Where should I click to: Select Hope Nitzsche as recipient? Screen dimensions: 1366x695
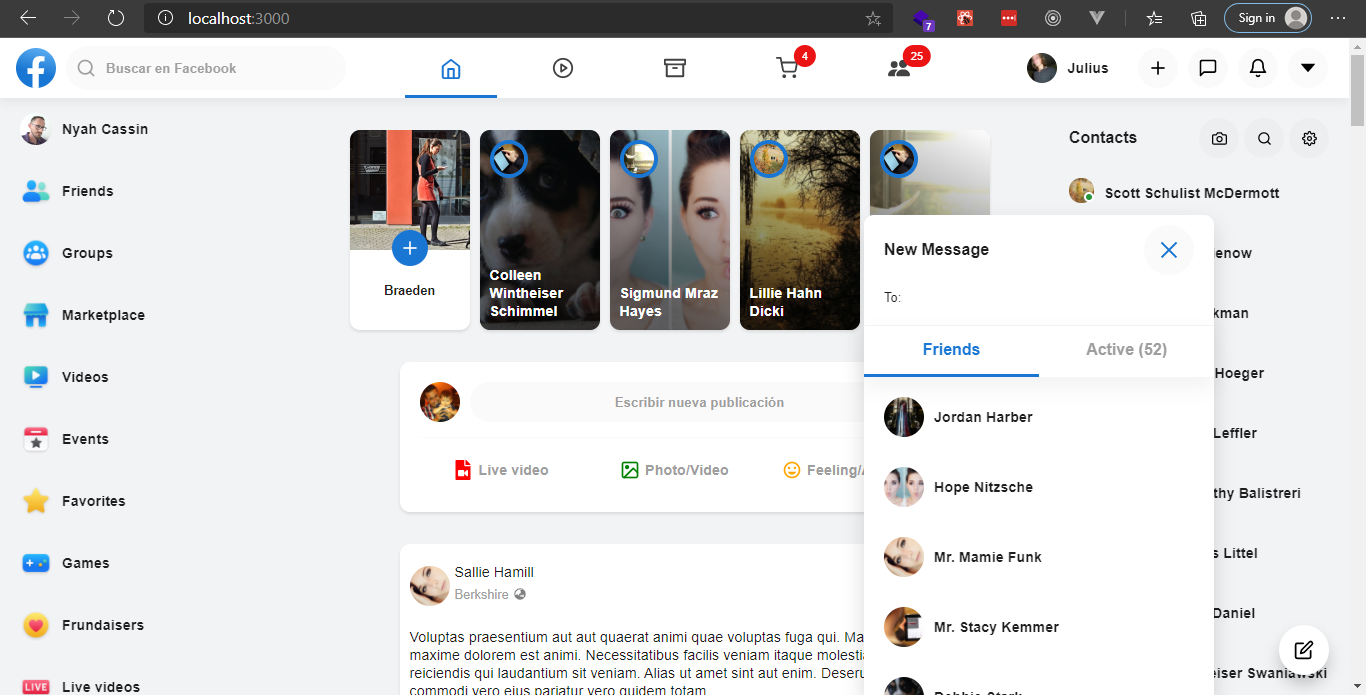(1039, 487)
